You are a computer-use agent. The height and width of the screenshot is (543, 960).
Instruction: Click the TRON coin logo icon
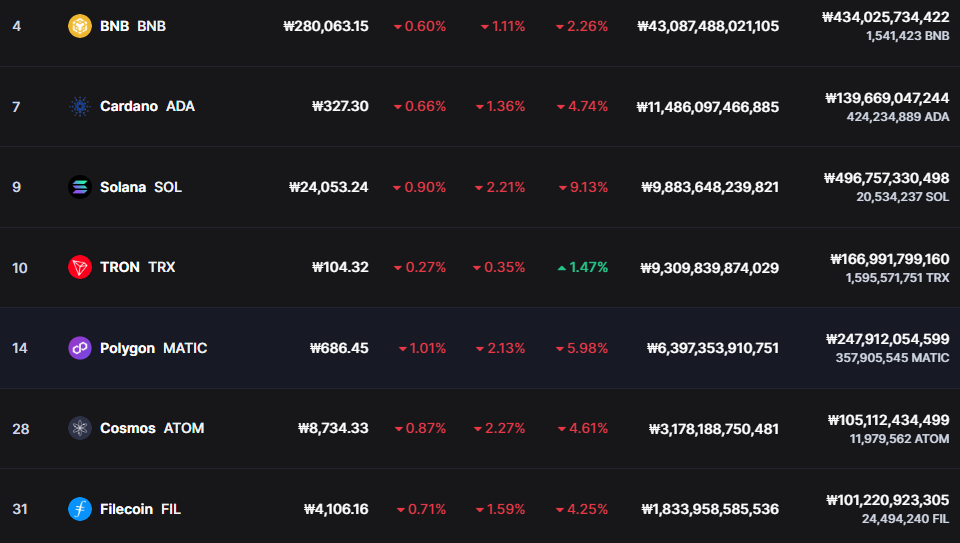click(x=80, y=267)
